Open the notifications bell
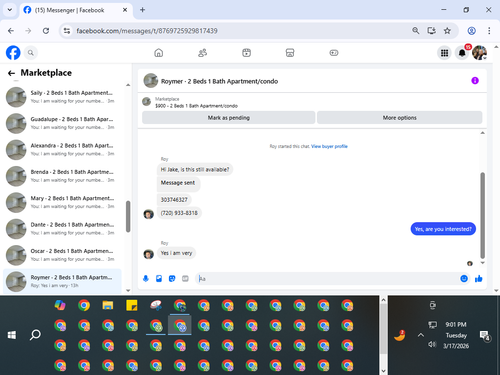The width and height of the screenshot is (500, 375). 462,53
